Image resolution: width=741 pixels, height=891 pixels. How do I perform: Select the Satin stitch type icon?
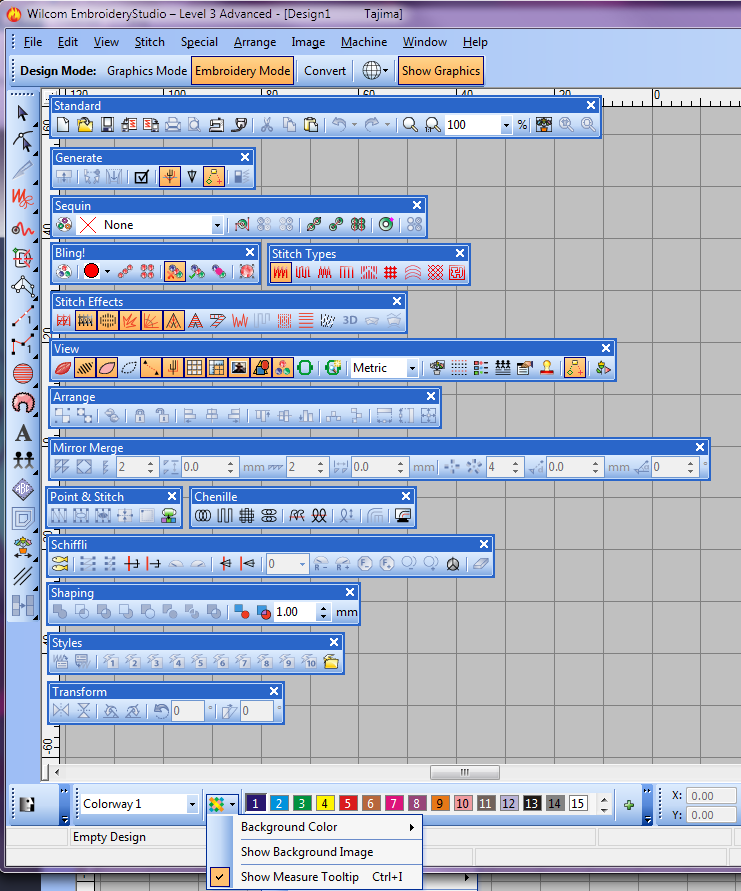tap(280, 273)
